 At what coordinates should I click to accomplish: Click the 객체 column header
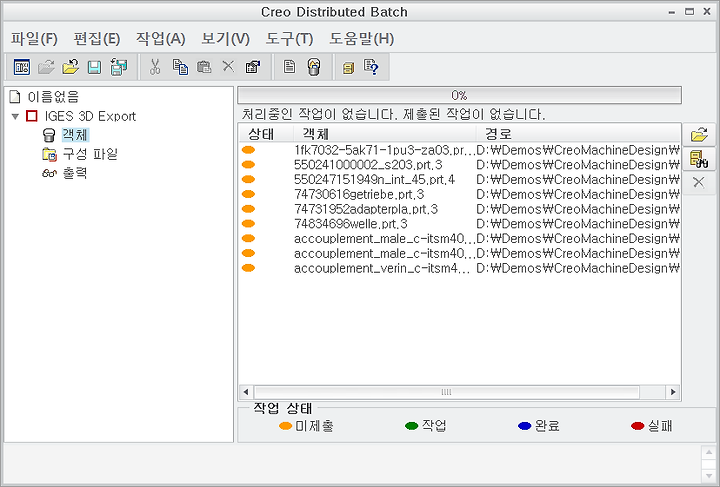[x=384, y=134]
